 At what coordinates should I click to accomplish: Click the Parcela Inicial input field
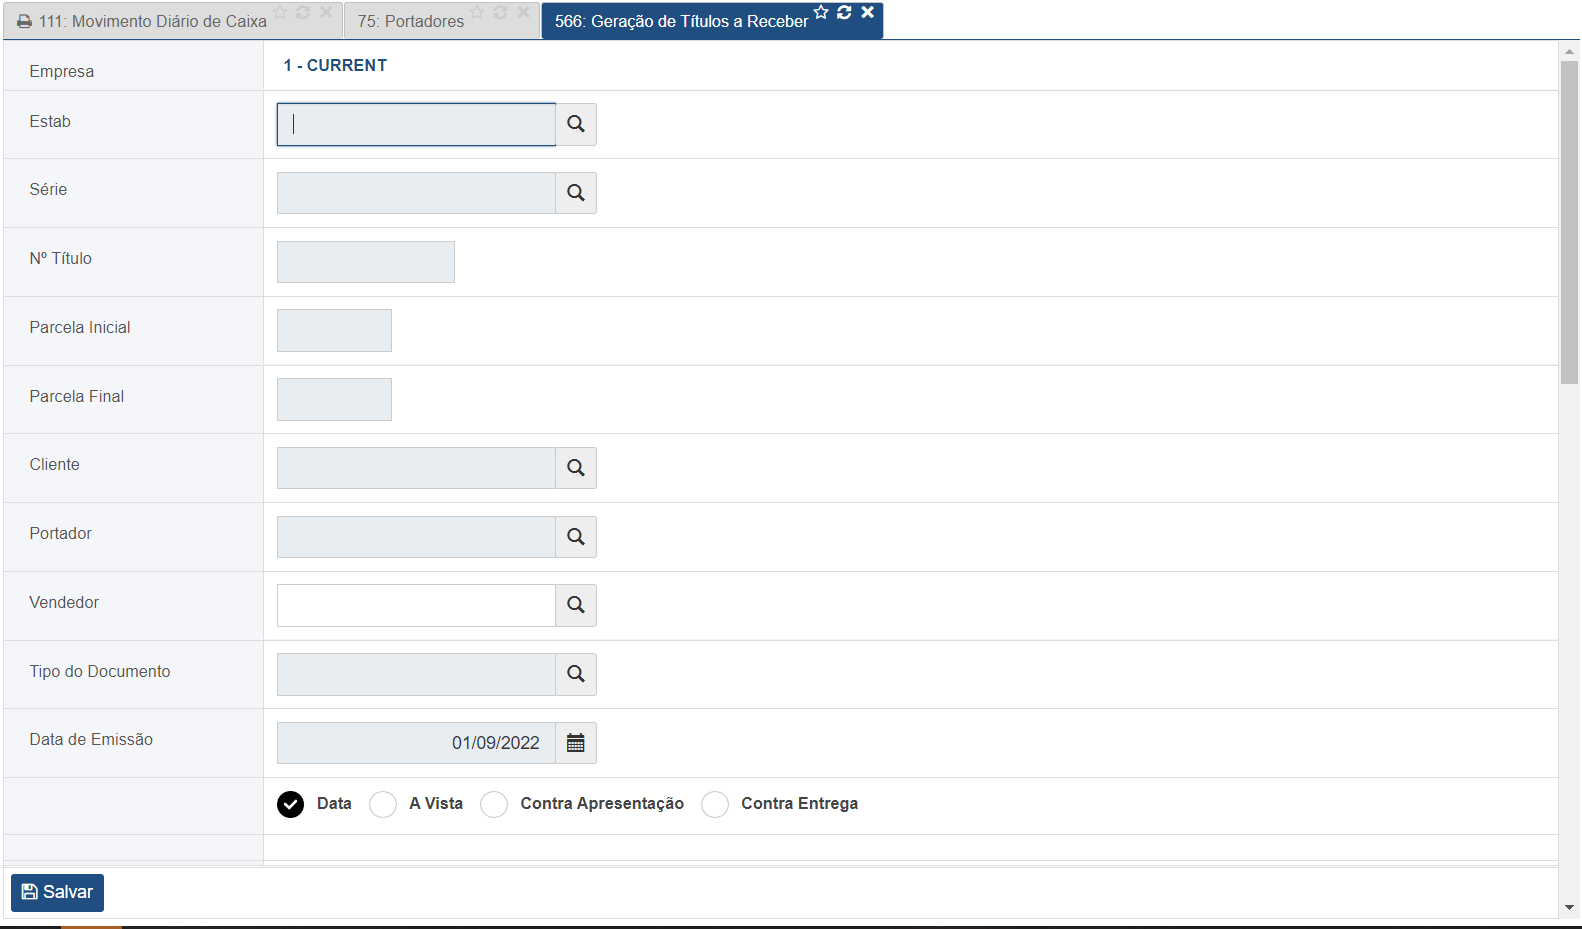(x=334, y=330)
